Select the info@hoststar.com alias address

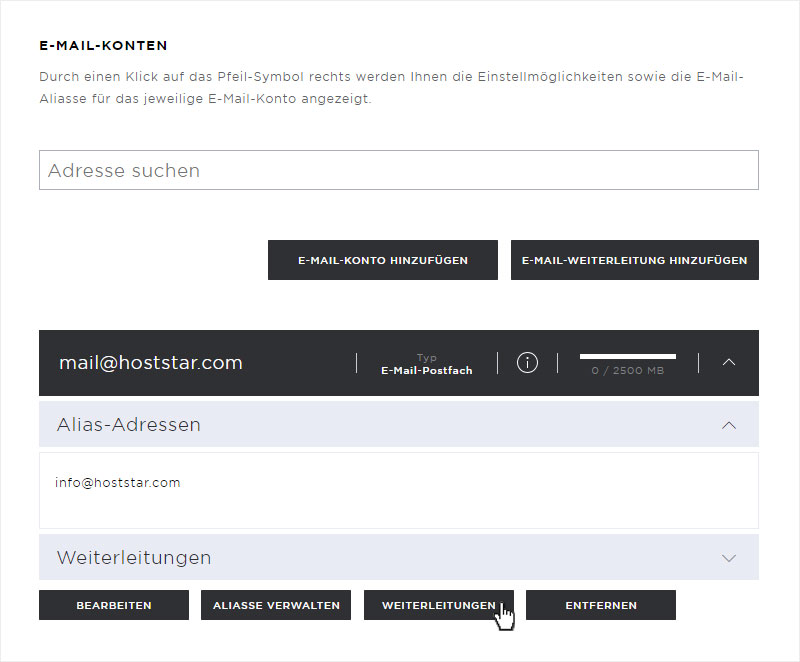pyautogui.click(x=118, y=482)
